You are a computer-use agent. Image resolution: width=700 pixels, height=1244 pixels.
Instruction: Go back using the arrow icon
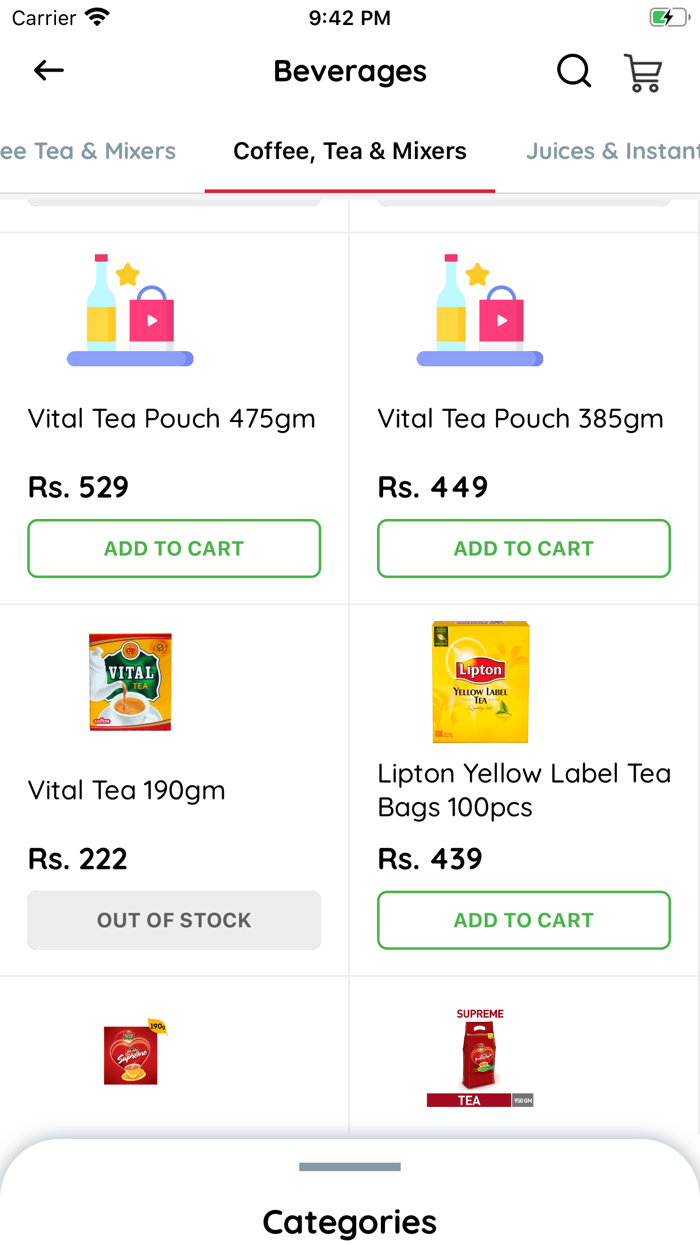pos(48,71)
